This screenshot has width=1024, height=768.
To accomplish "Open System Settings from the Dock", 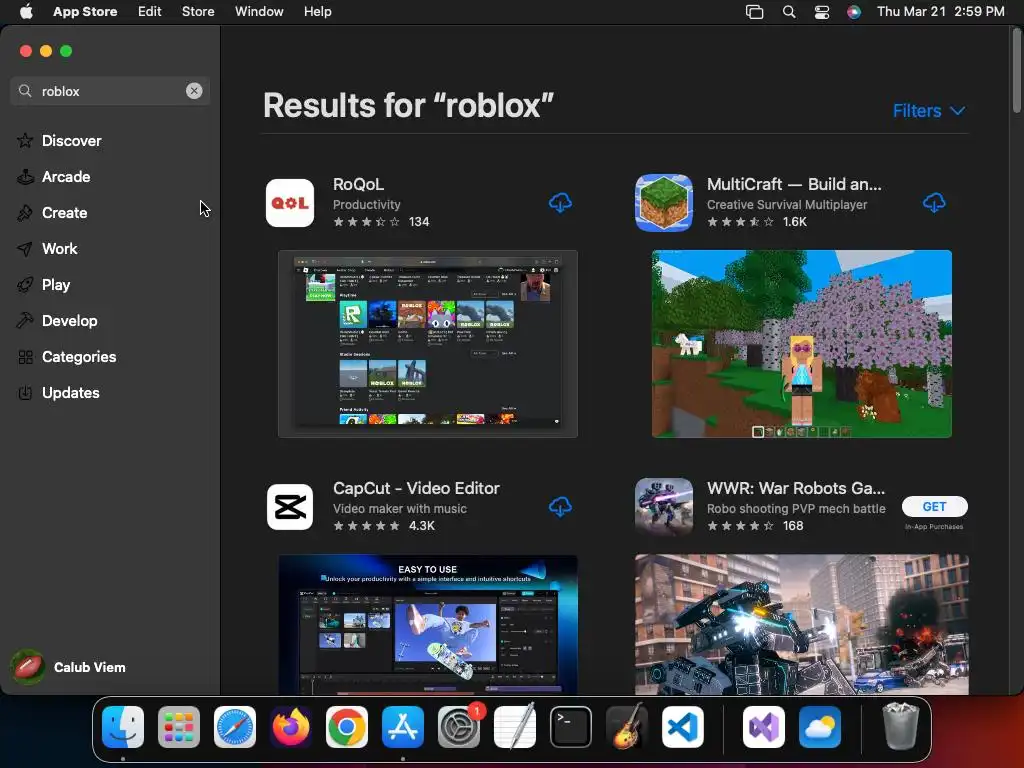I will (x=458, y=727).
